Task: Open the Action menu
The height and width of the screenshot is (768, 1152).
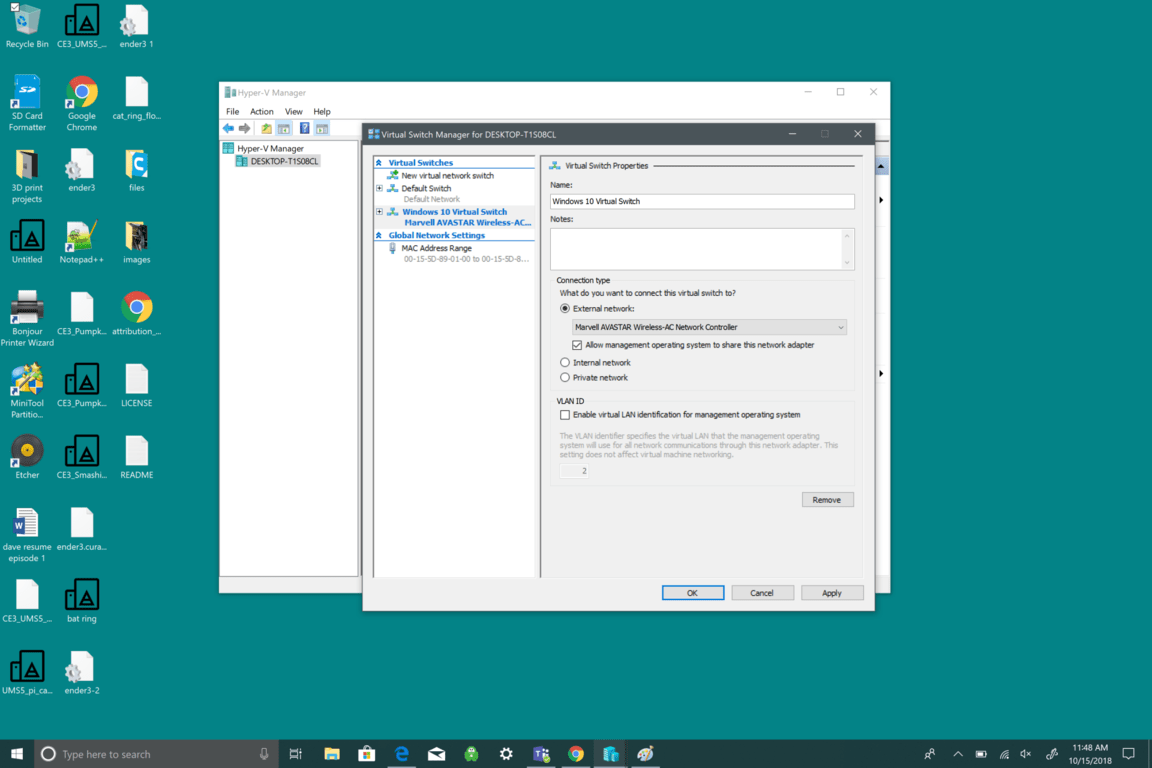Action: pos(261,112)
